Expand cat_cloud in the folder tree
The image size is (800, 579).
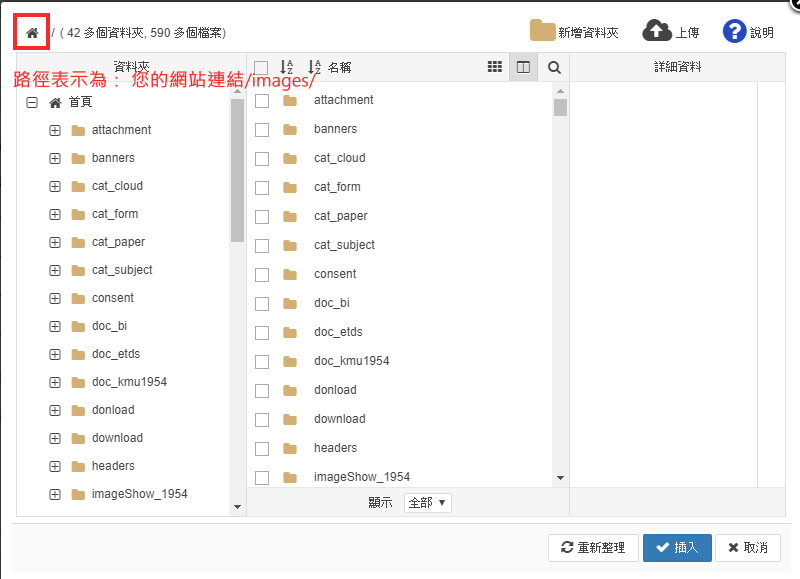(x=55, y=187)
